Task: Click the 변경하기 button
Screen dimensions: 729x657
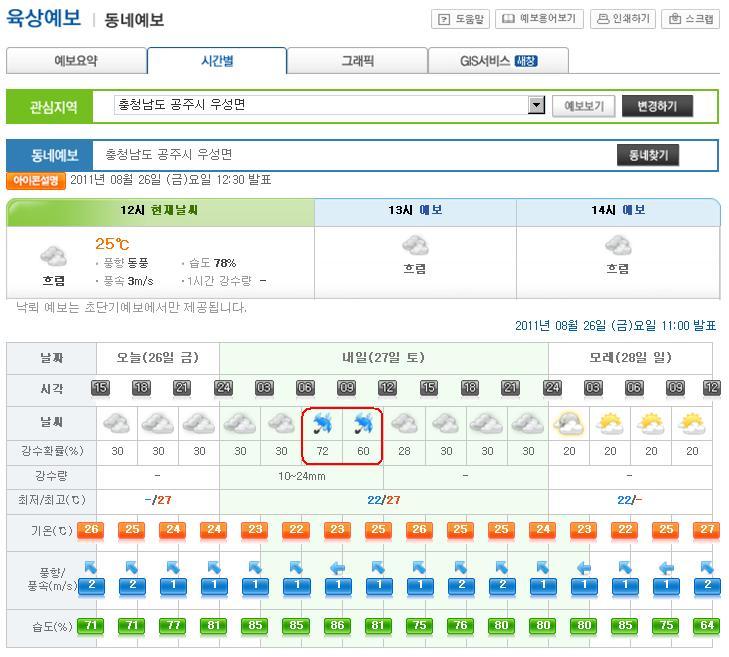Action: (x=657, y=106)
